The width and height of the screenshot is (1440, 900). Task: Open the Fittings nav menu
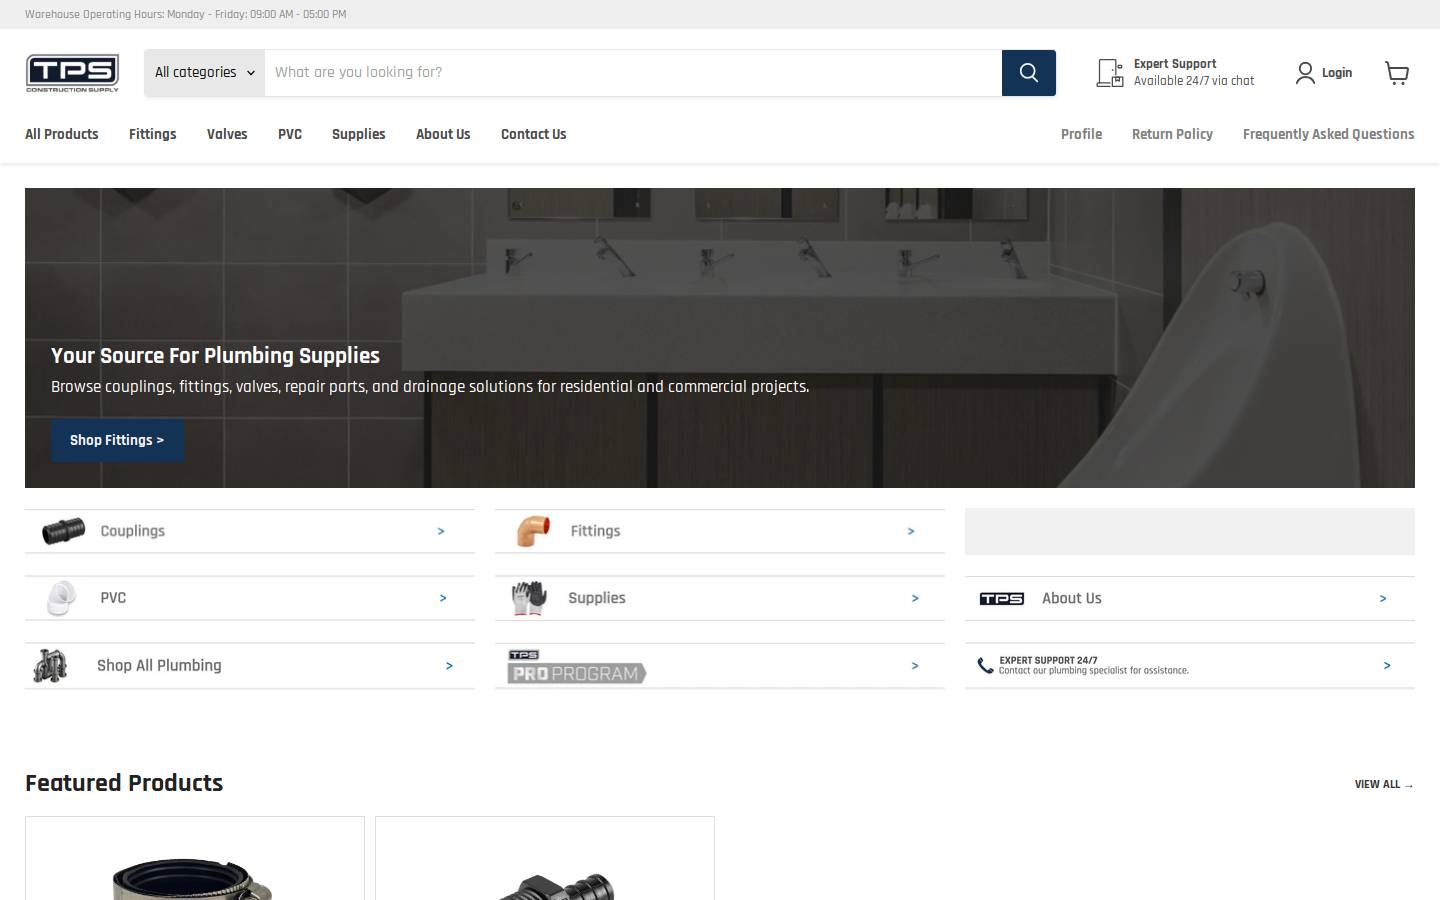tap(153, 134)
